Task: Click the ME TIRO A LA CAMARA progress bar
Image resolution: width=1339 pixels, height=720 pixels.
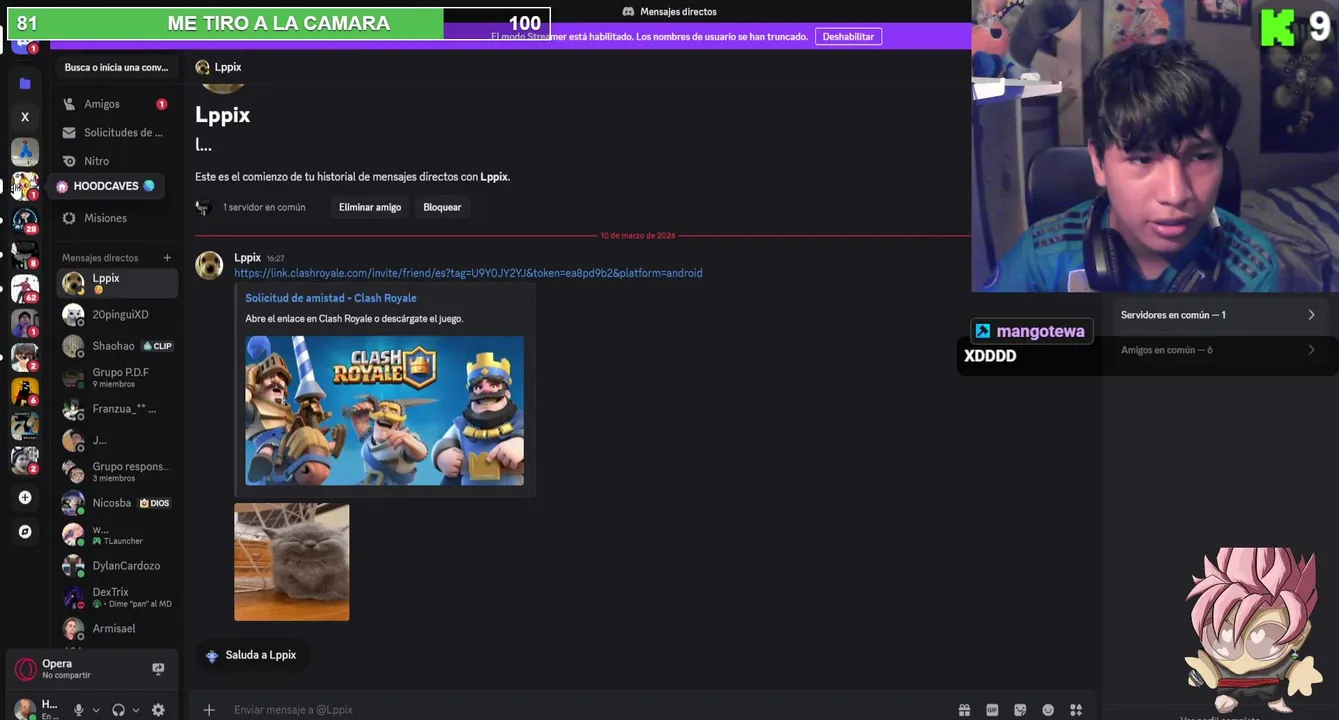Action: point(278,24)
